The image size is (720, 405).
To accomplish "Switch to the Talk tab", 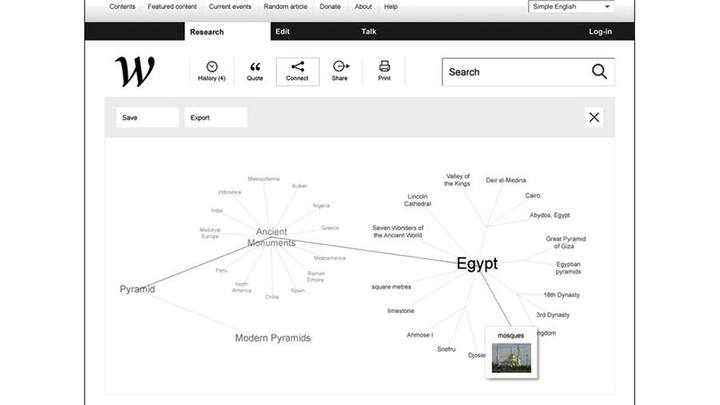I will click(x=370, y=32).
